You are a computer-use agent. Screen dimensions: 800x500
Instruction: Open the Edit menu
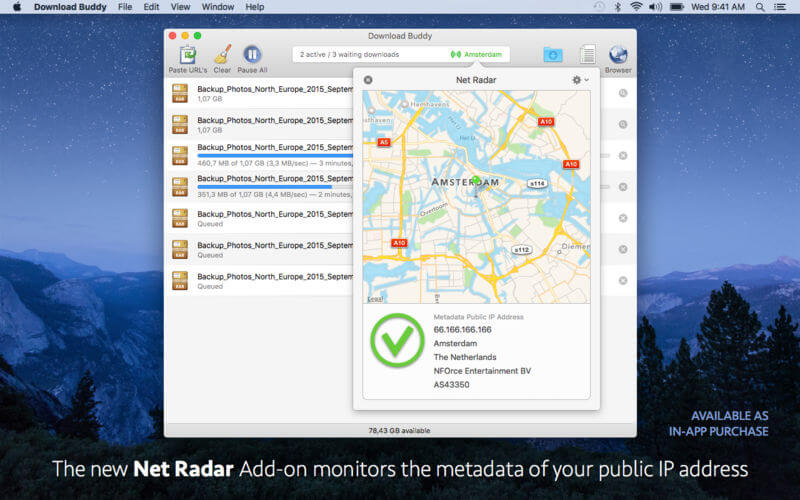click(151, 7)
